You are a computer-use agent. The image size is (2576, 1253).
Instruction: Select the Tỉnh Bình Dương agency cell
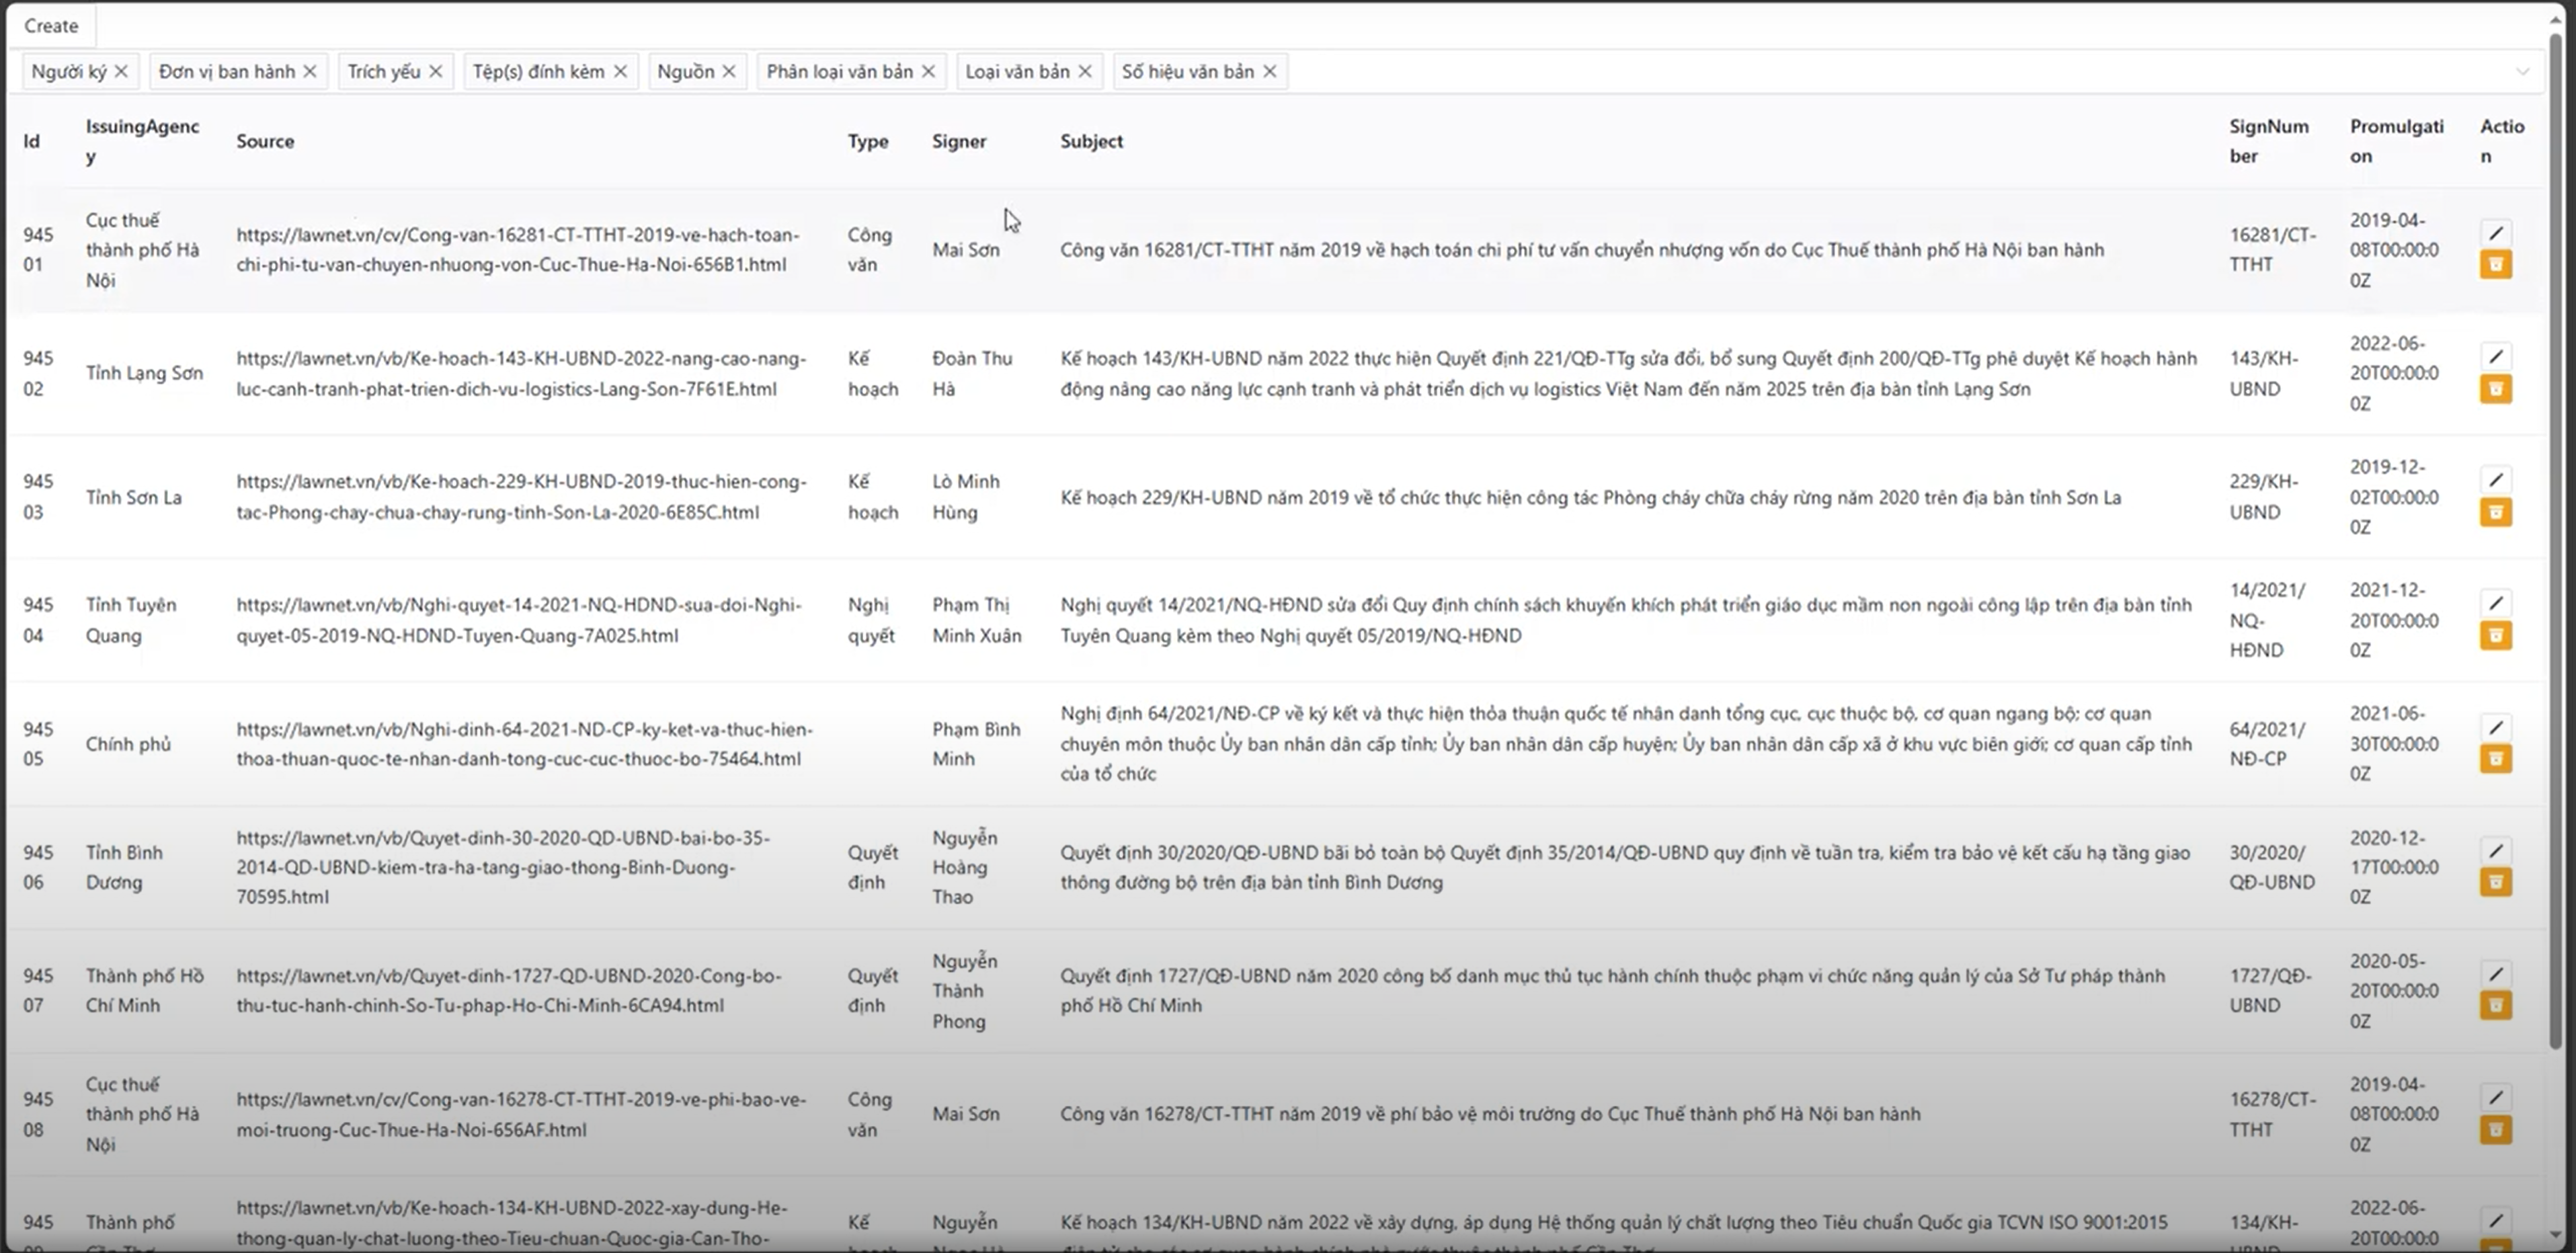coord(124,867)
